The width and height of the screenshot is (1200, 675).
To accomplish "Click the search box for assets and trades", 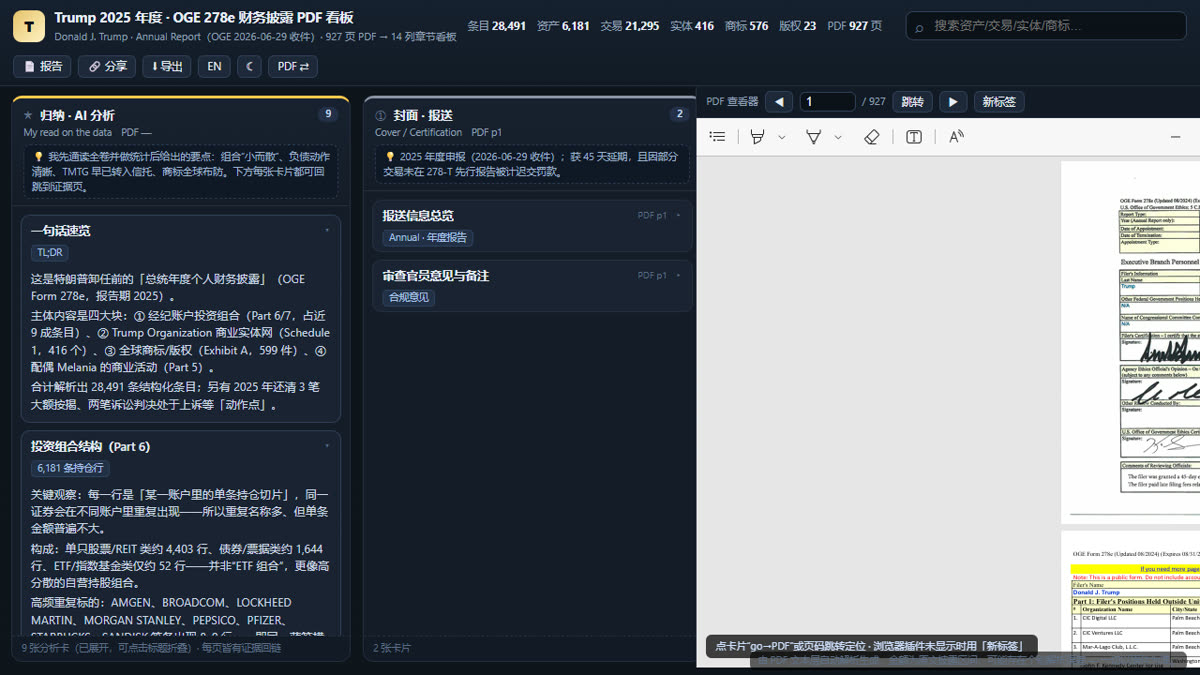I will 1046,26.
